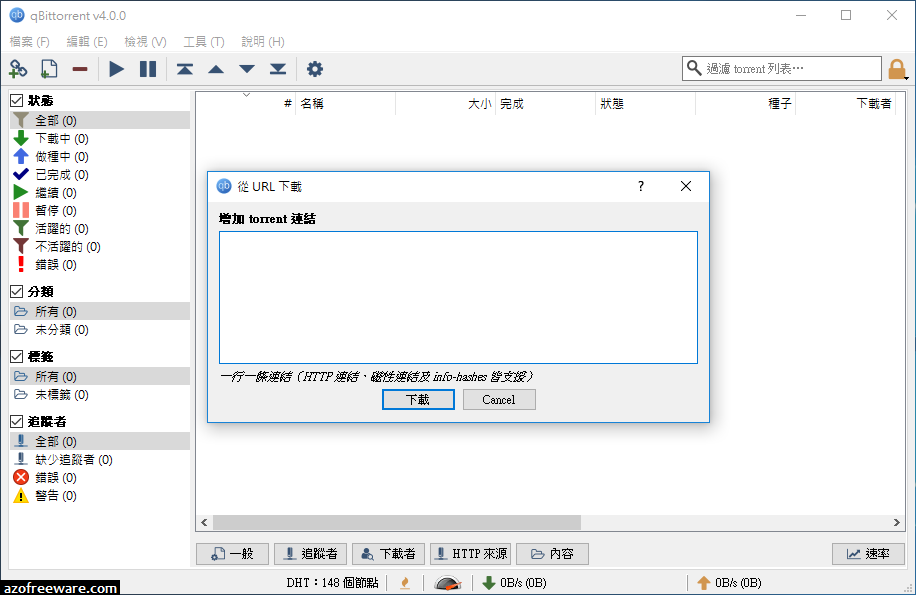Open qBittorrent options via gear icon
Viewport: 916px width, 595px height.
(x=315, y=68)
